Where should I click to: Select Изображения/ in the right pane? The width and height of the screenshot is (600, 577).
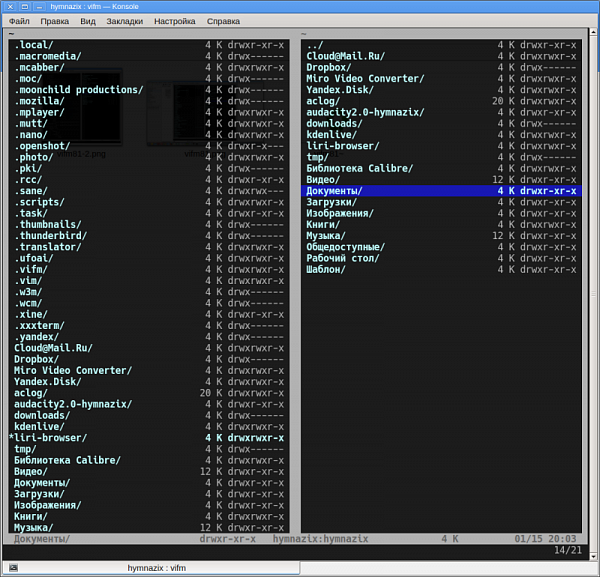tap(441, 213)
